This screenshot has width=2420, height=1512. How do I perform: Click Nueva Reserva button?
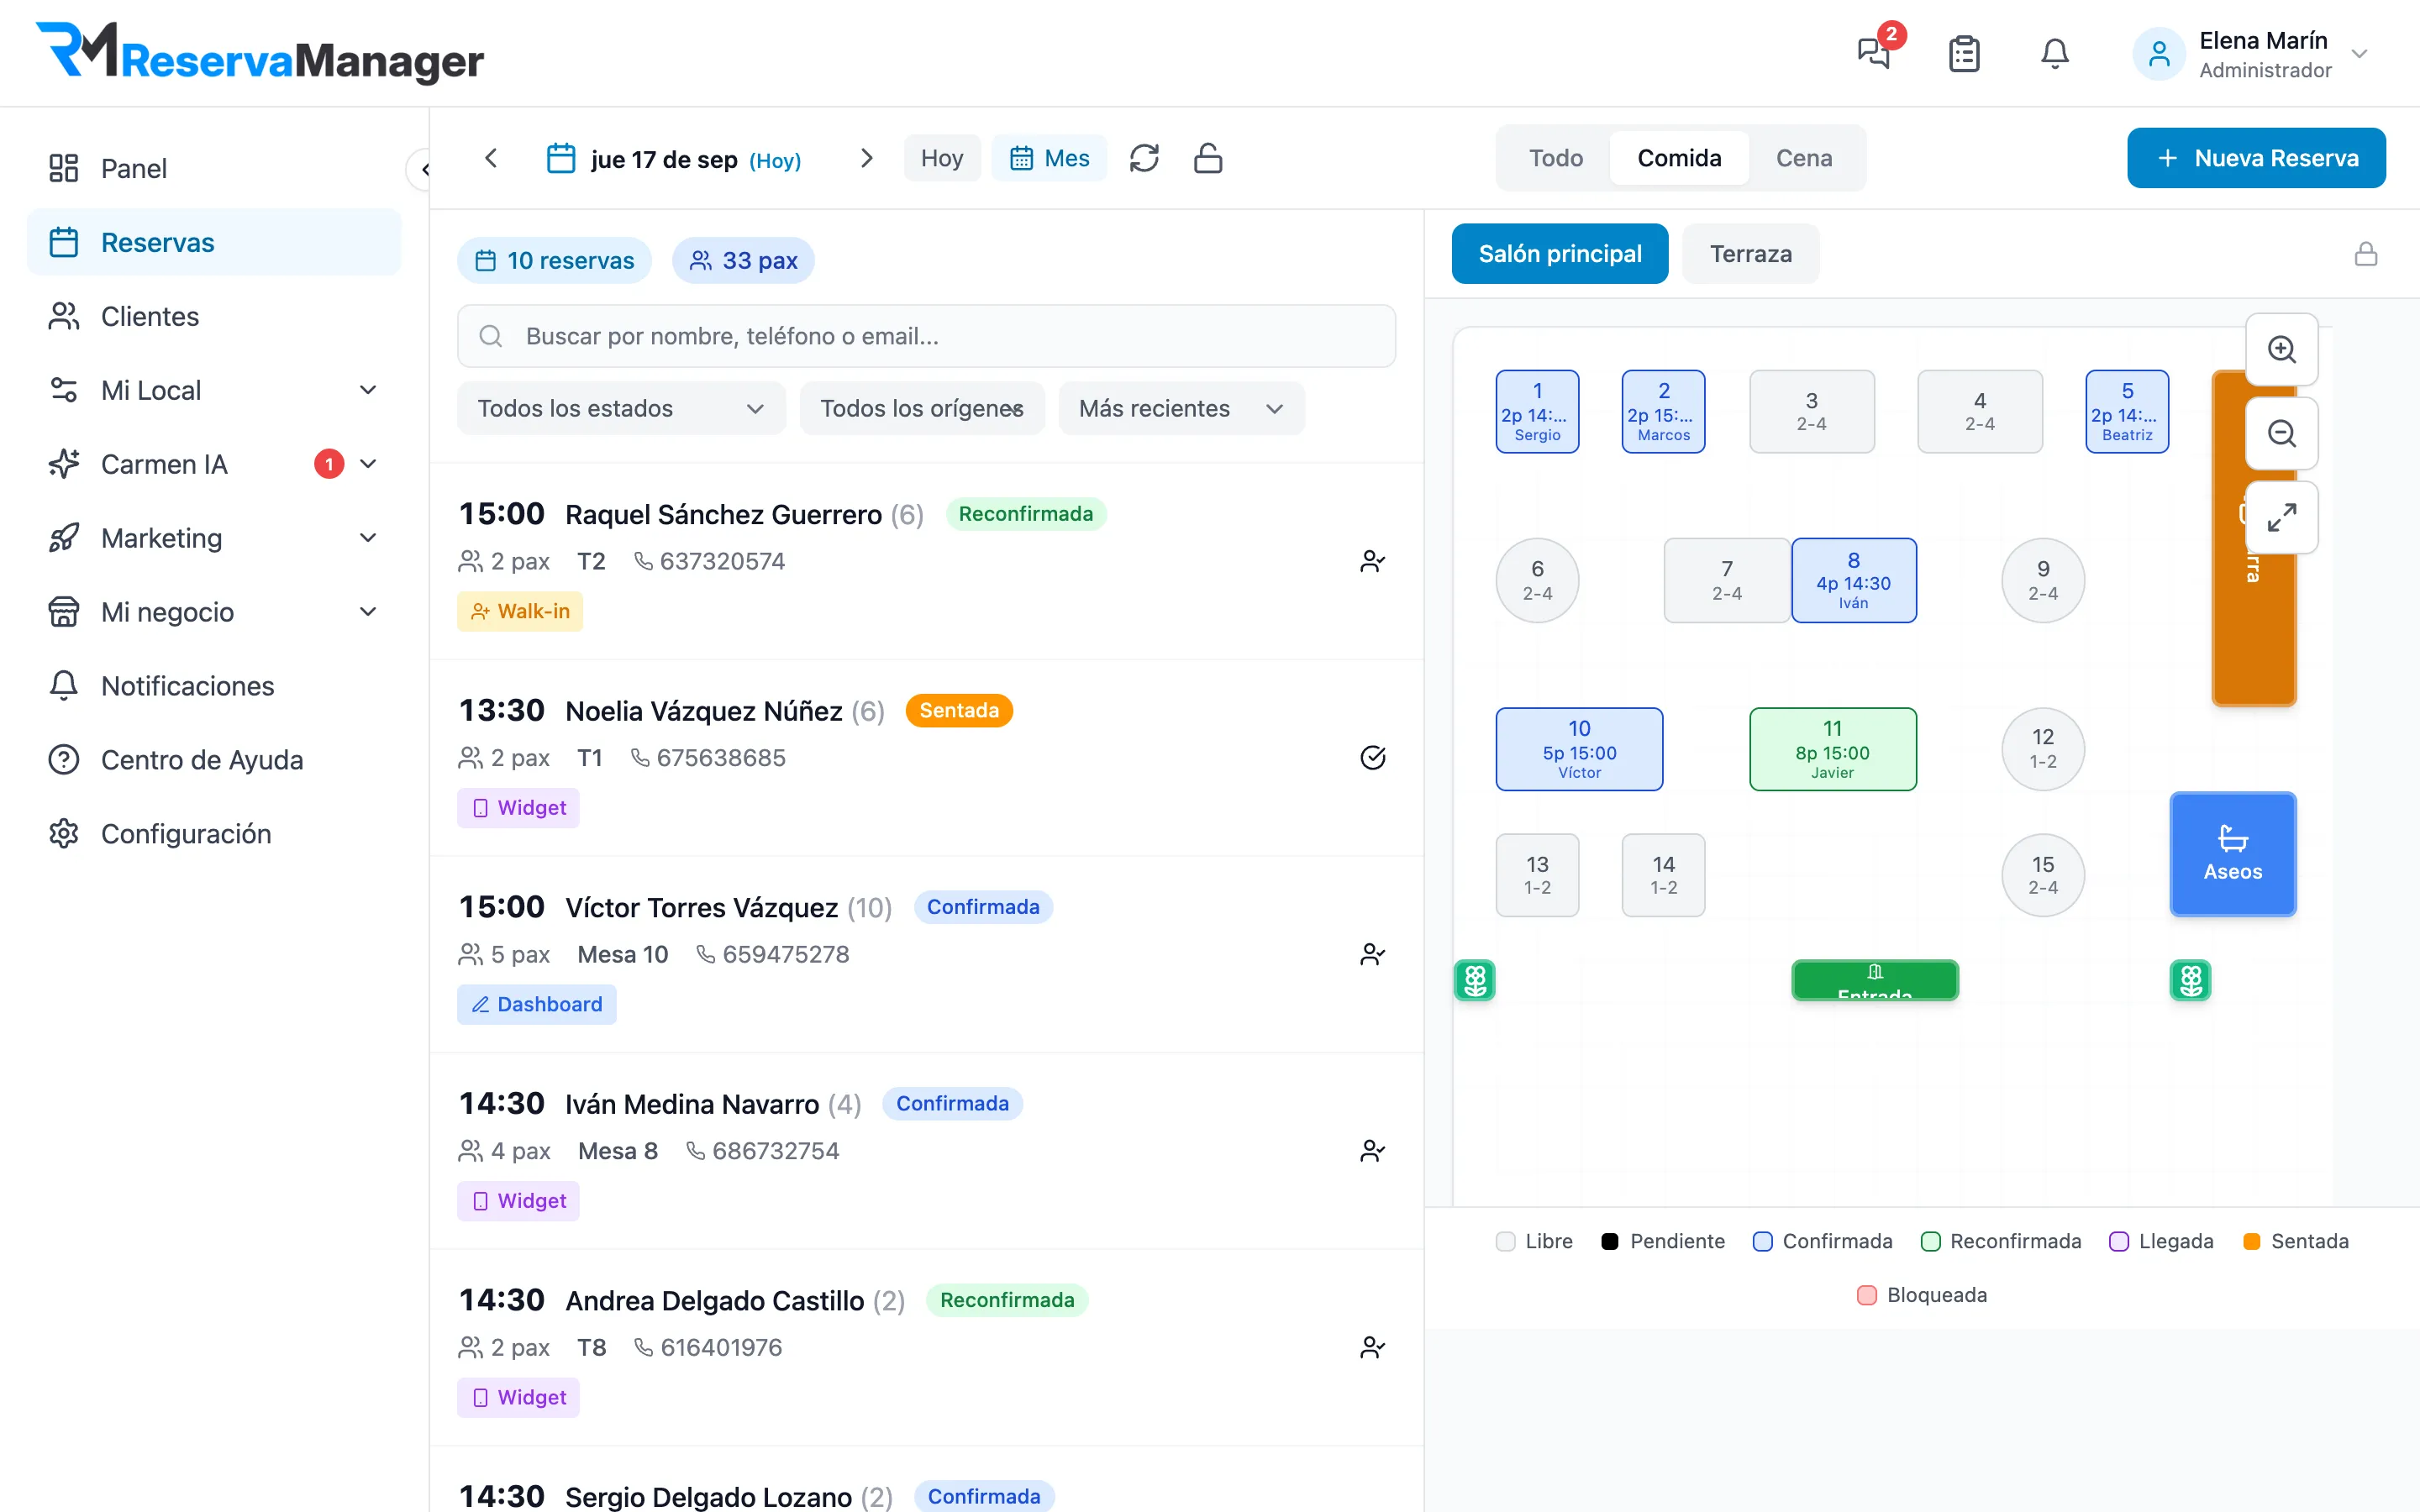2256,158
